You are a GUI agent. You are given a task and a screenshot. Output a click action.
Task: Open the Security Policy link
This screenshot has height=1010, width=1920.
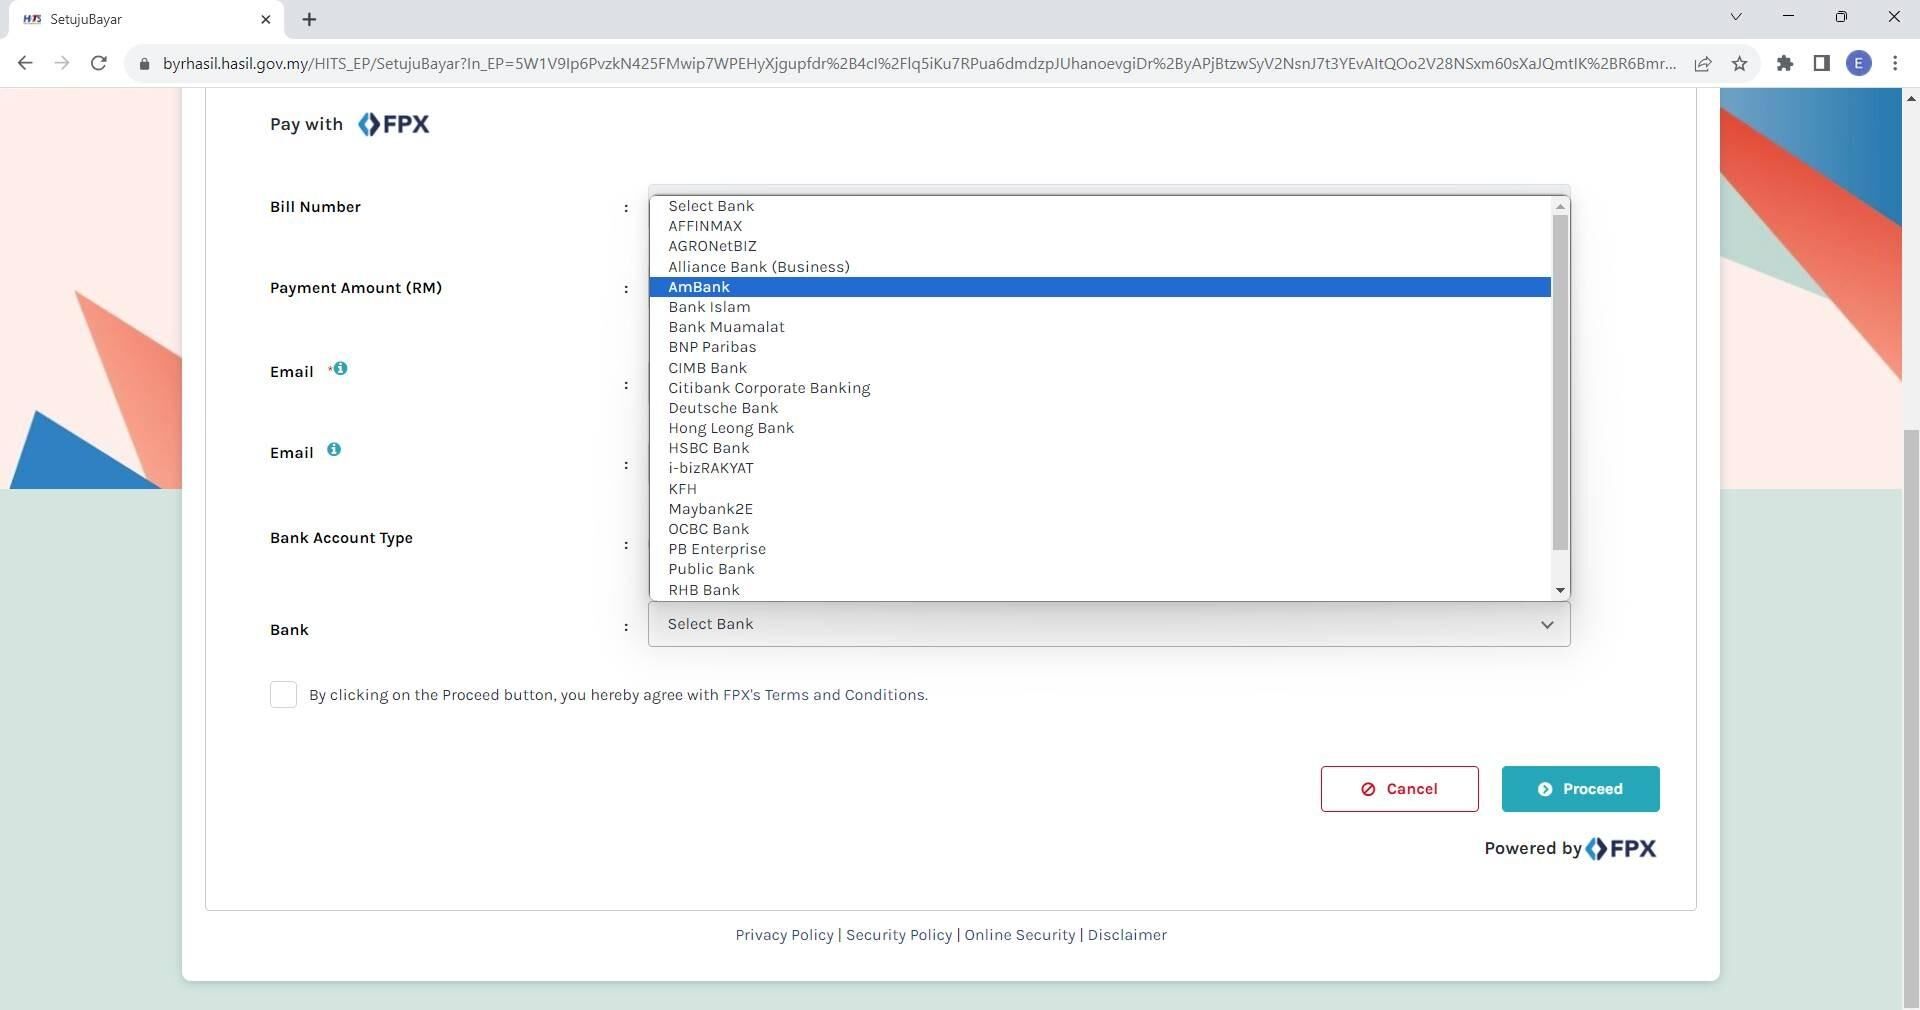coord(899,935)
